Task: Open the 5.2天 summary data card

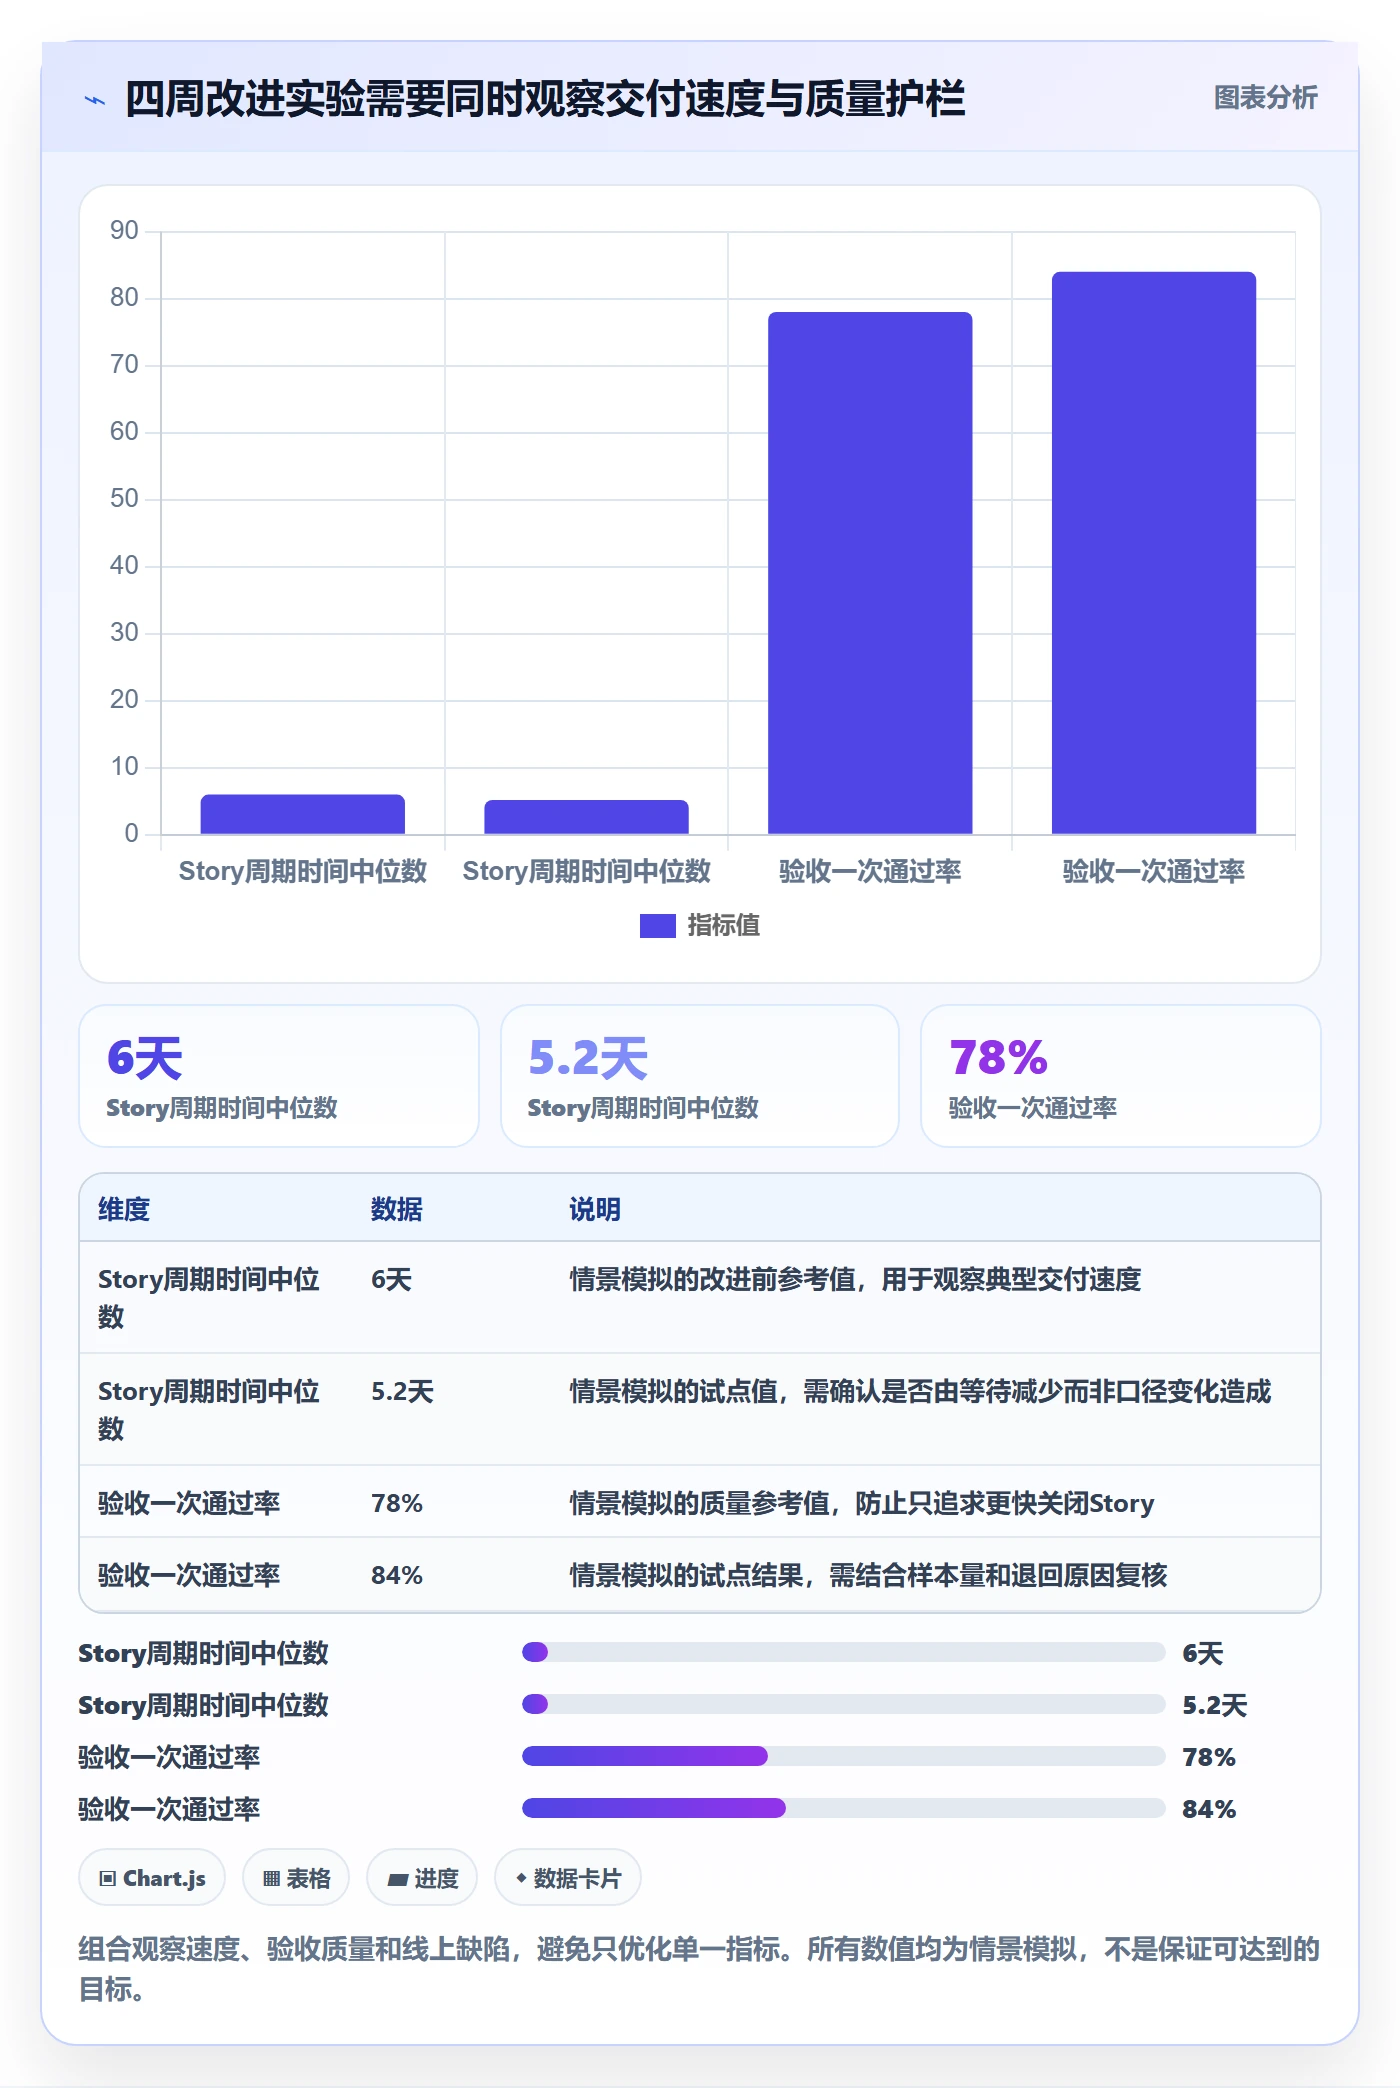Action: click(x=700, y=1076)
